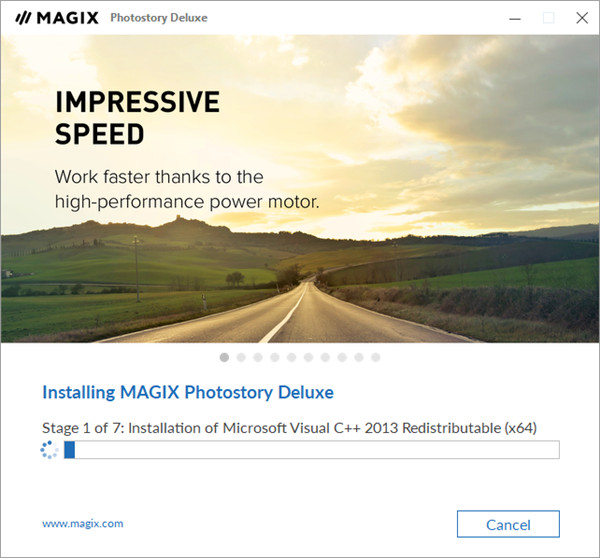
Task: Jump to the fifth slideshow dot
Action: pyautogui.click(x=292, y=357)
